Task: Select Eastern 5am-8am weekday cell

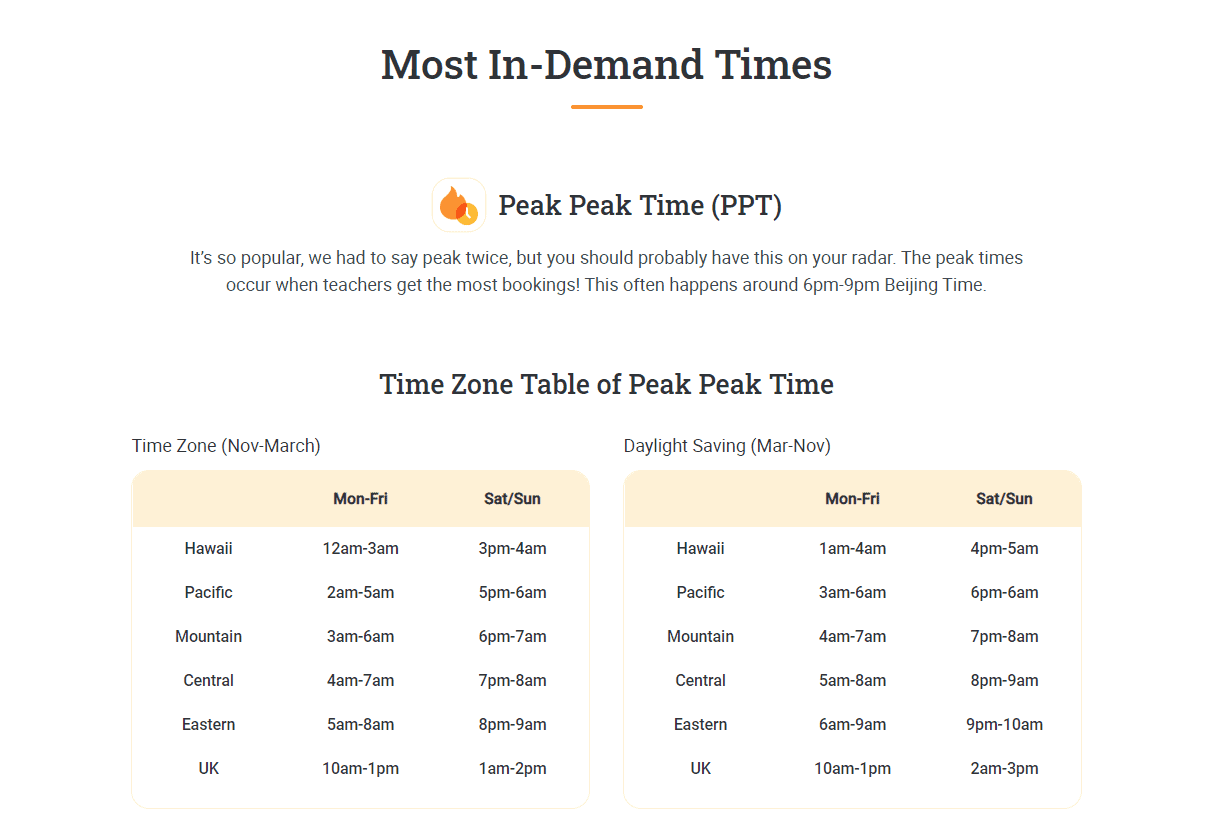Action: coord(360,725)
